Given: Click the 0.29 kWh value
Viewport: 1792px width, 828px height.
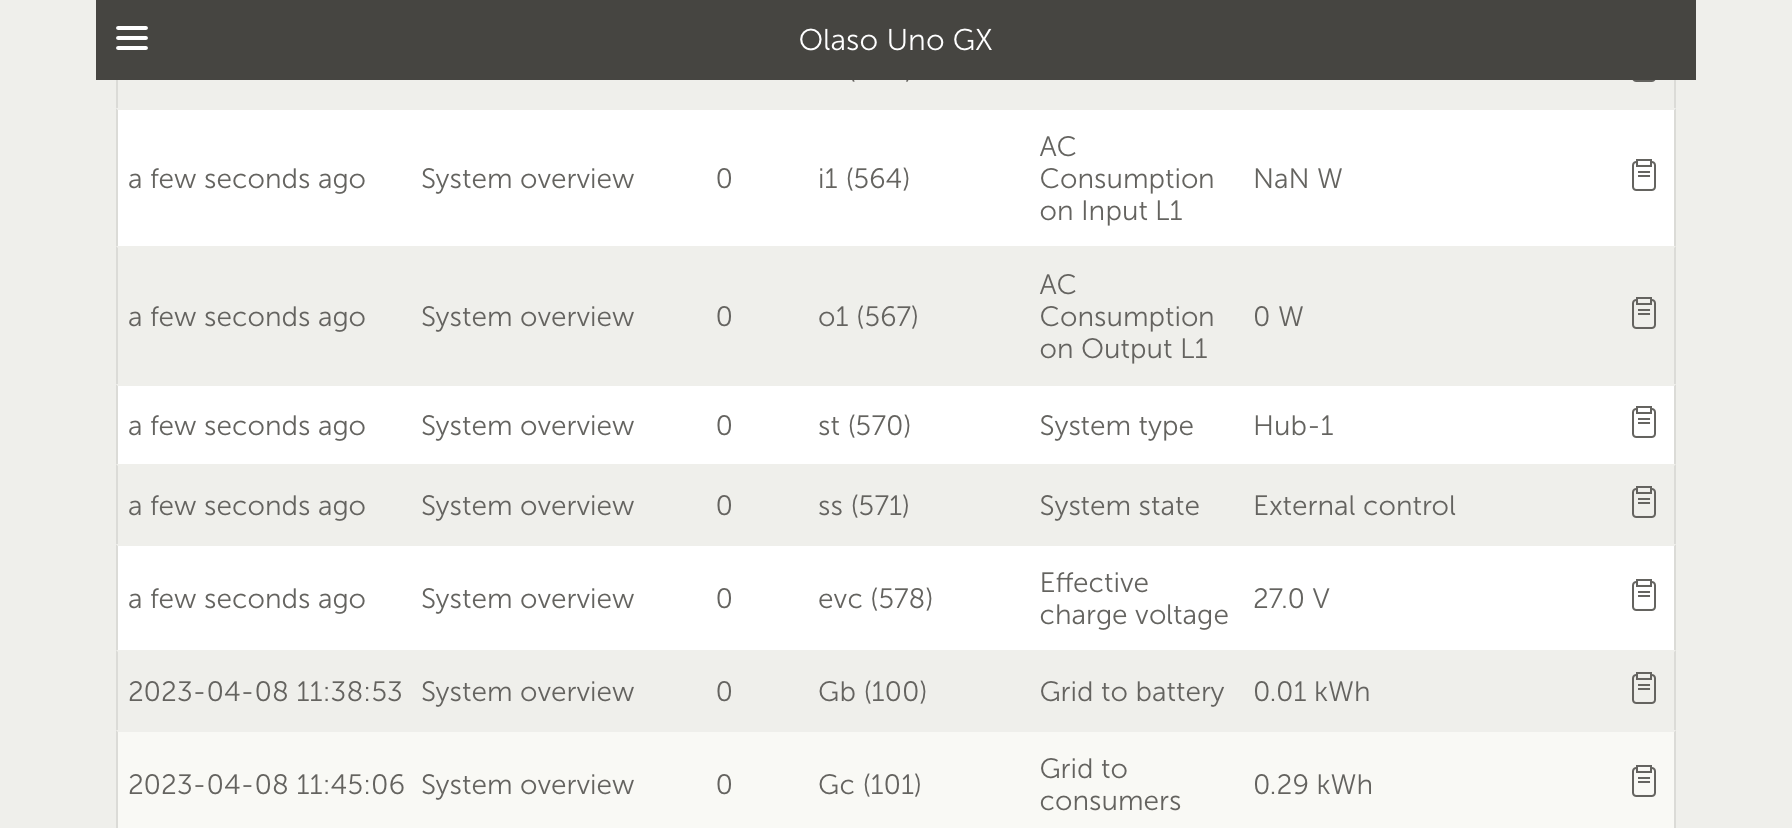Looking at the screenshot, I should click(1313, 785).
